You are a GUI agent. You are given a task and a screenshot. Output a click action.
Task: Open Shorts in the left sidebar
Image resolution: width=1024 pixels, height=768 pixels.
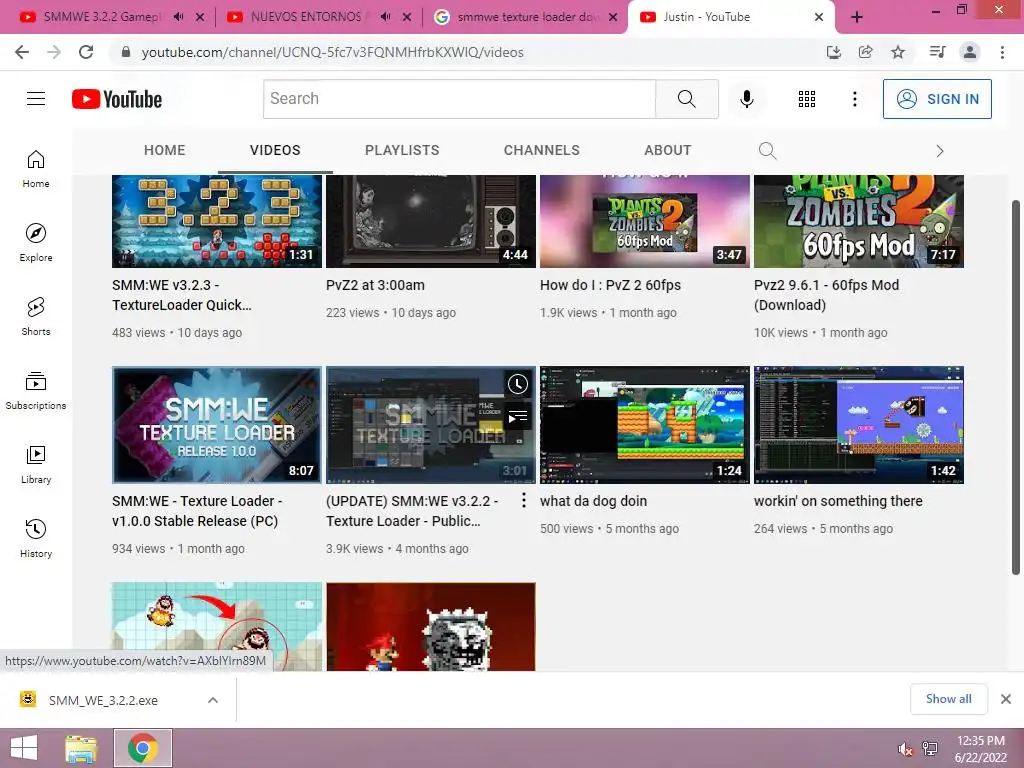tap(36, 317)
